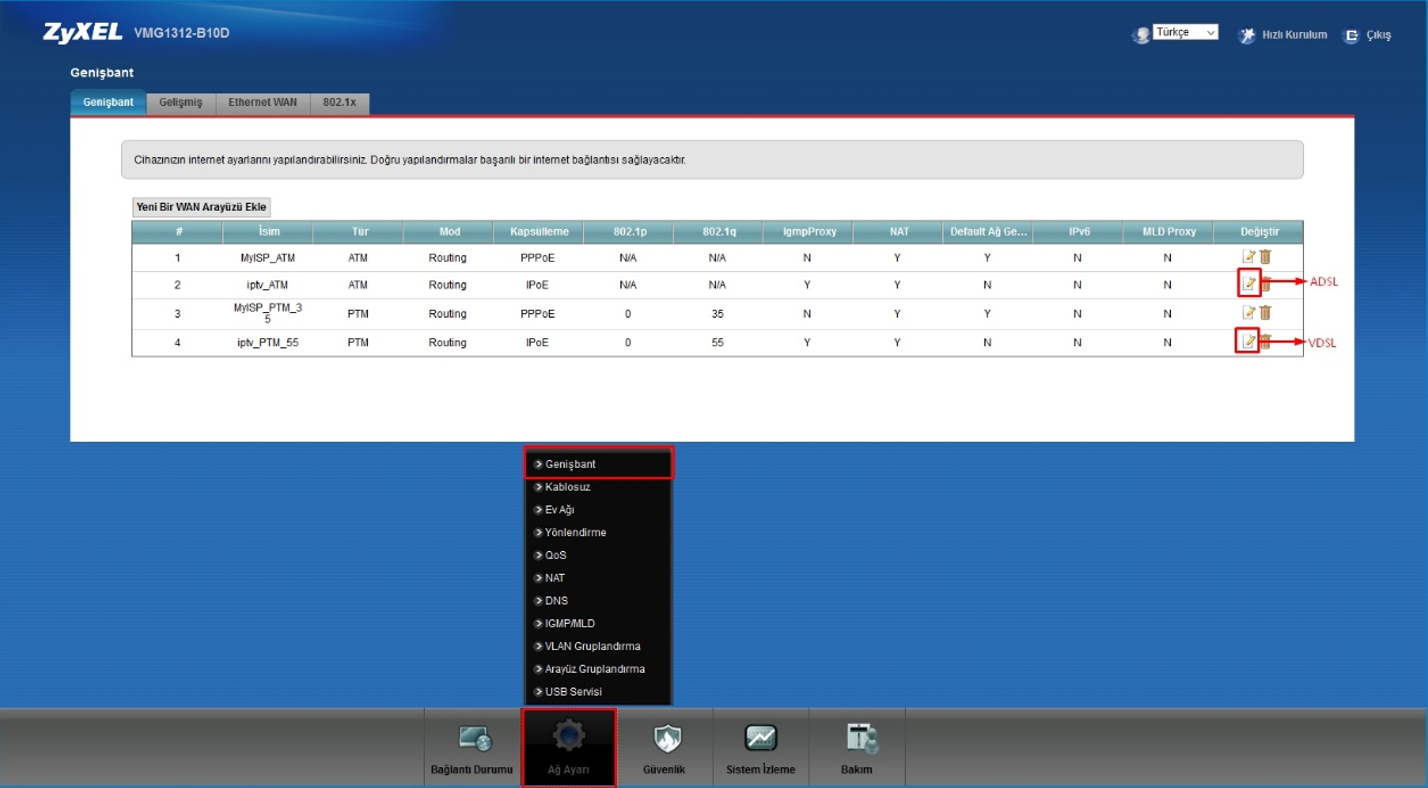Click the iptv_PTM_55 name cell
The image size is (1428, 788).
click(x=268, y=343)
